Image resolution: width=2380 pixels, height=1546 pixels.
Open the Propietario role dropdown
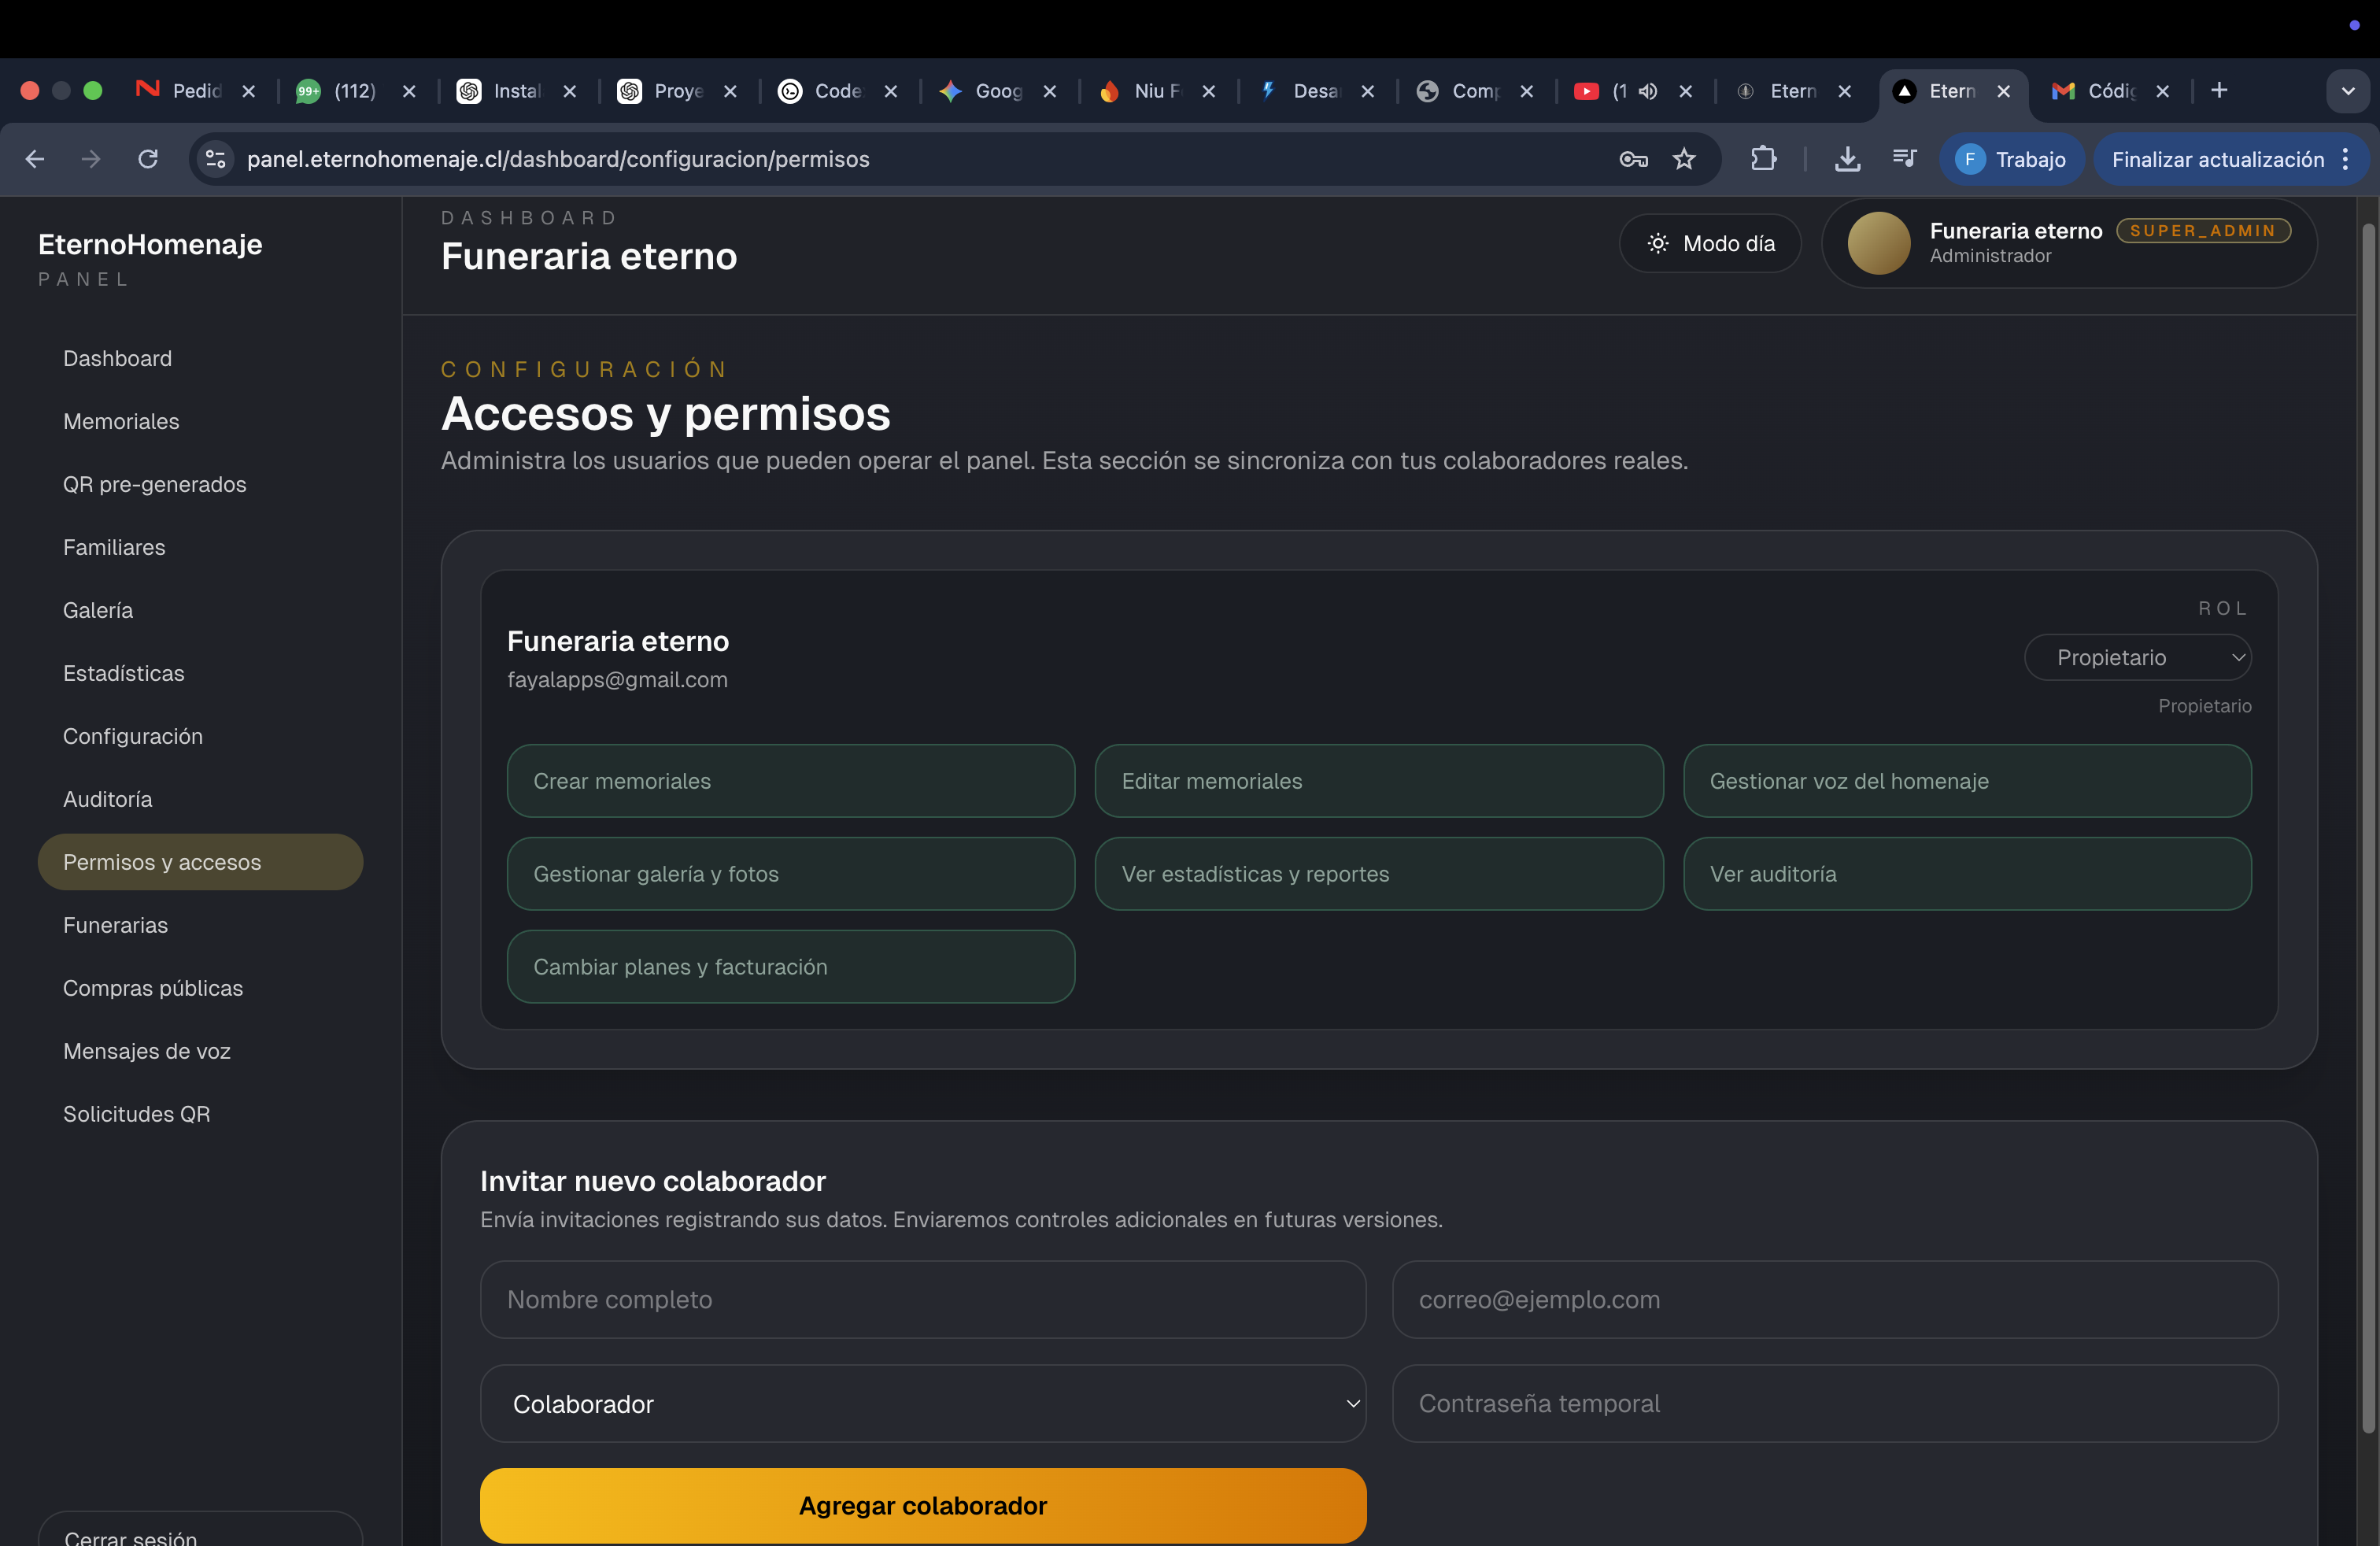(x=2139, y=657)
